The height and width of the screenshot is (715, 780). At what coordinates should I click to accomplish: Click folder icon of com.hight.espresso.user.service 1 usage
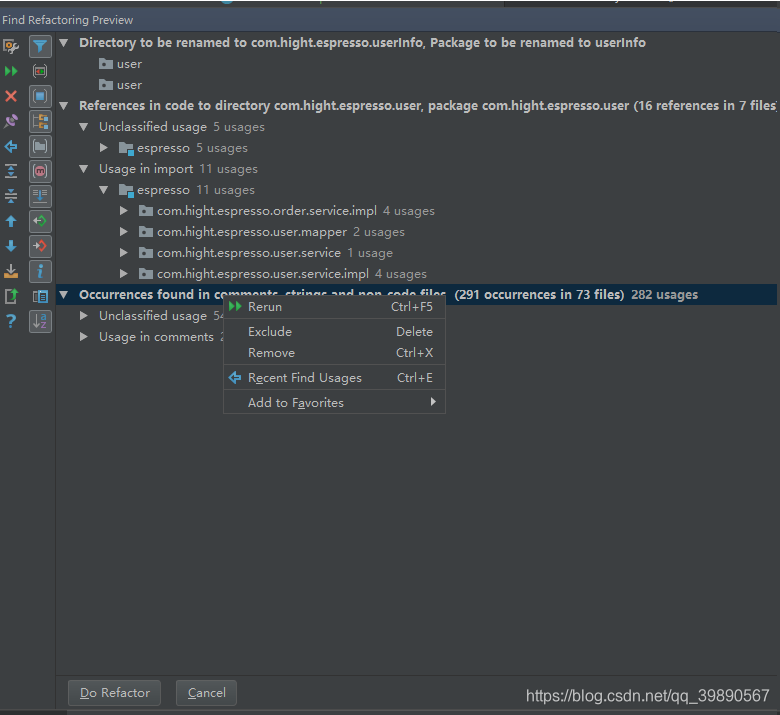click(x=145, y=253)
